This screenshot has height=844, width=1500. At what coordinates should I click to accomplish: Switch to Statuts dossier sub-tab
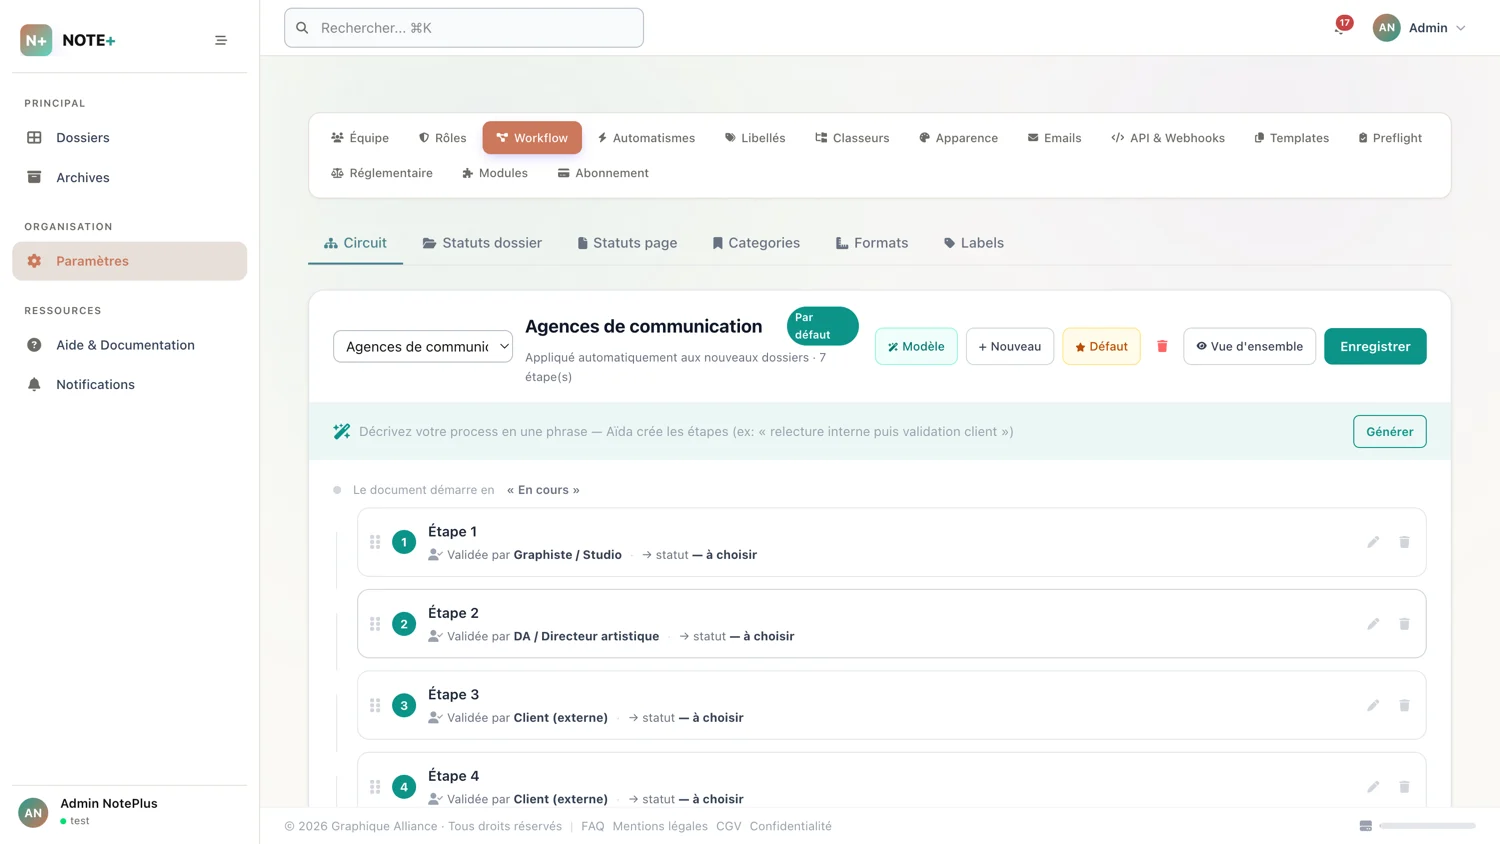(482, 243)
